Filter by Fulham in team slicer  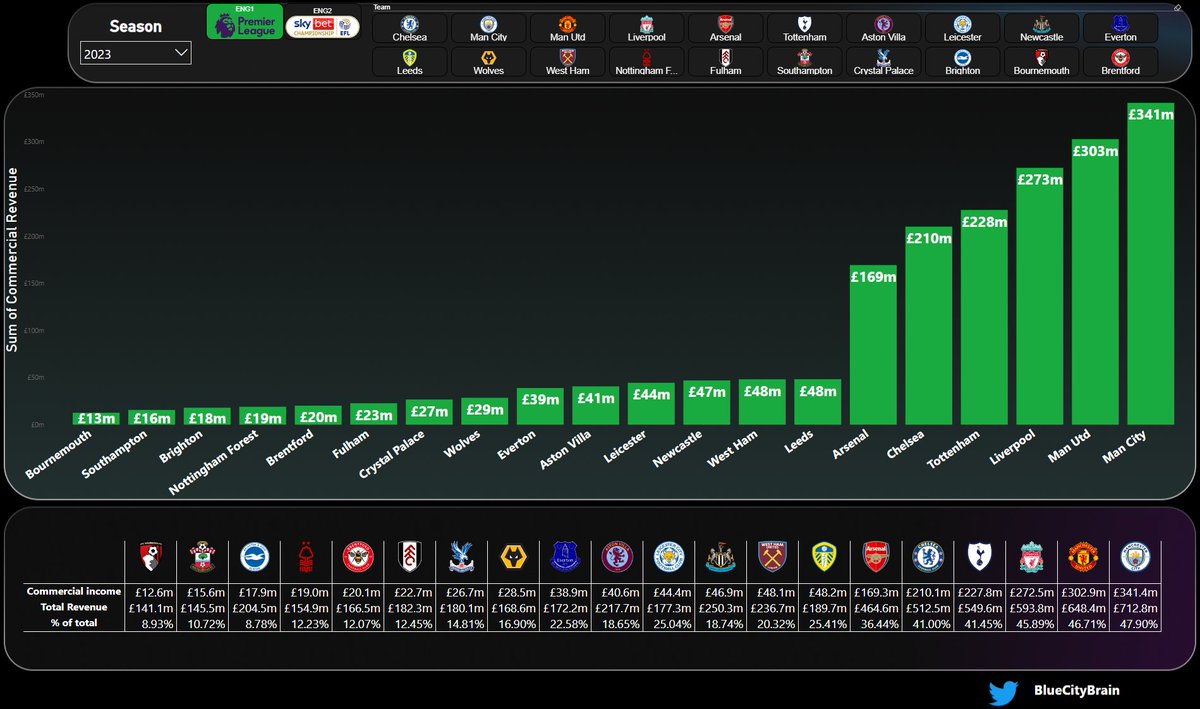(725, 62)
